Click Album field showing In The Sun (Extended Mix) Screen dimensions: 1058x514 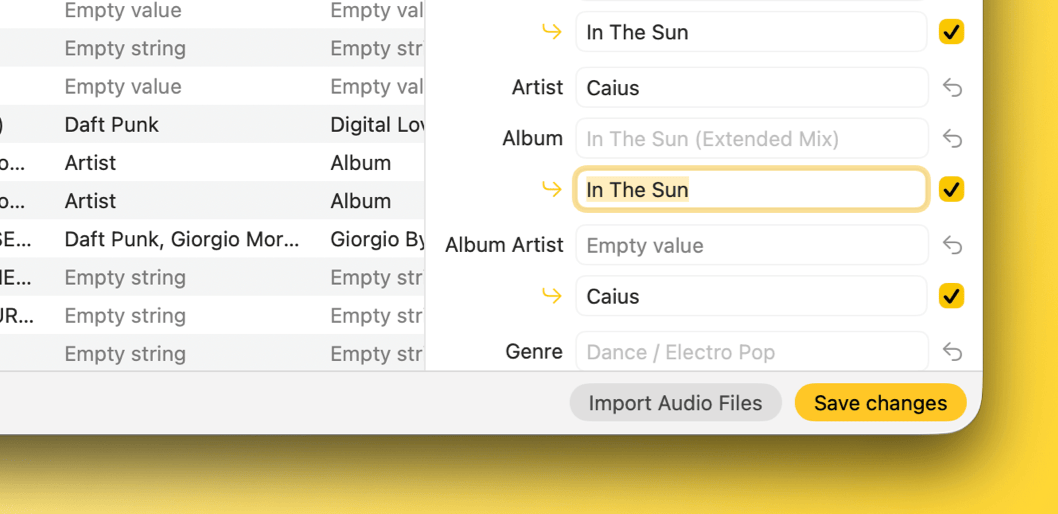click(x=751, y=139)
